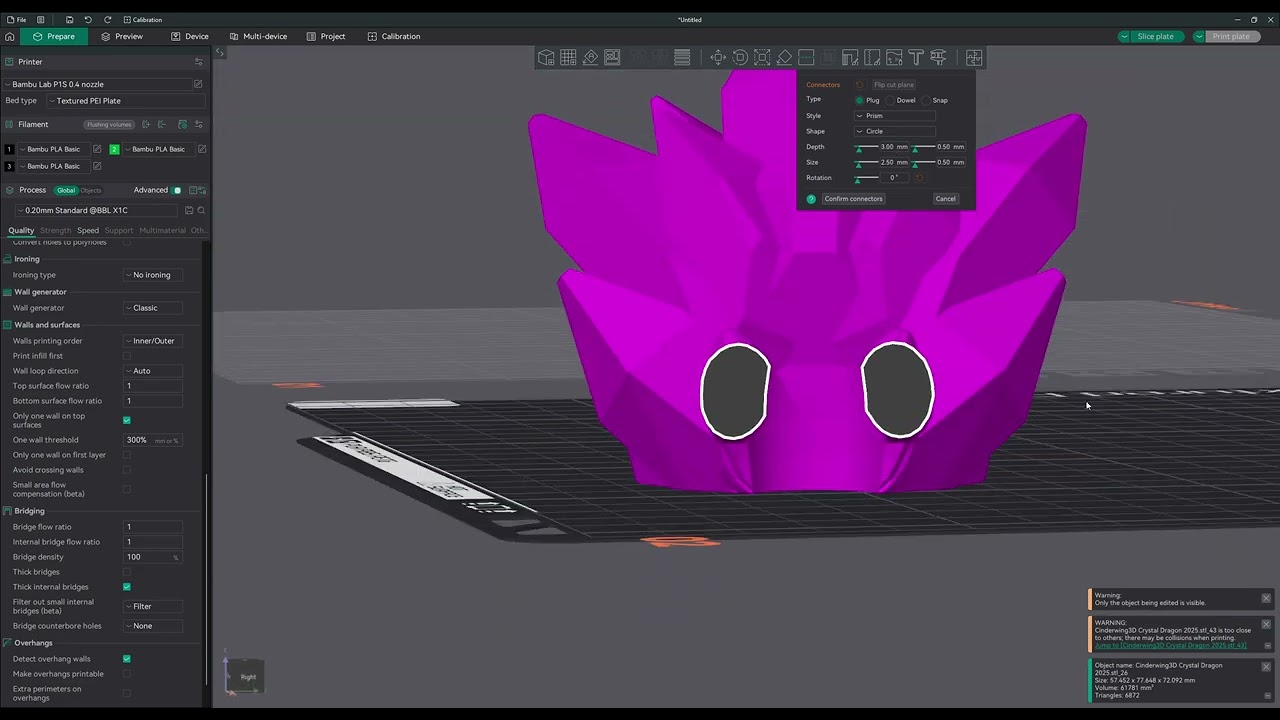Open the Bridge counterbore holes dropdown
Screen dimensions: 1280x720
point(153,626)
